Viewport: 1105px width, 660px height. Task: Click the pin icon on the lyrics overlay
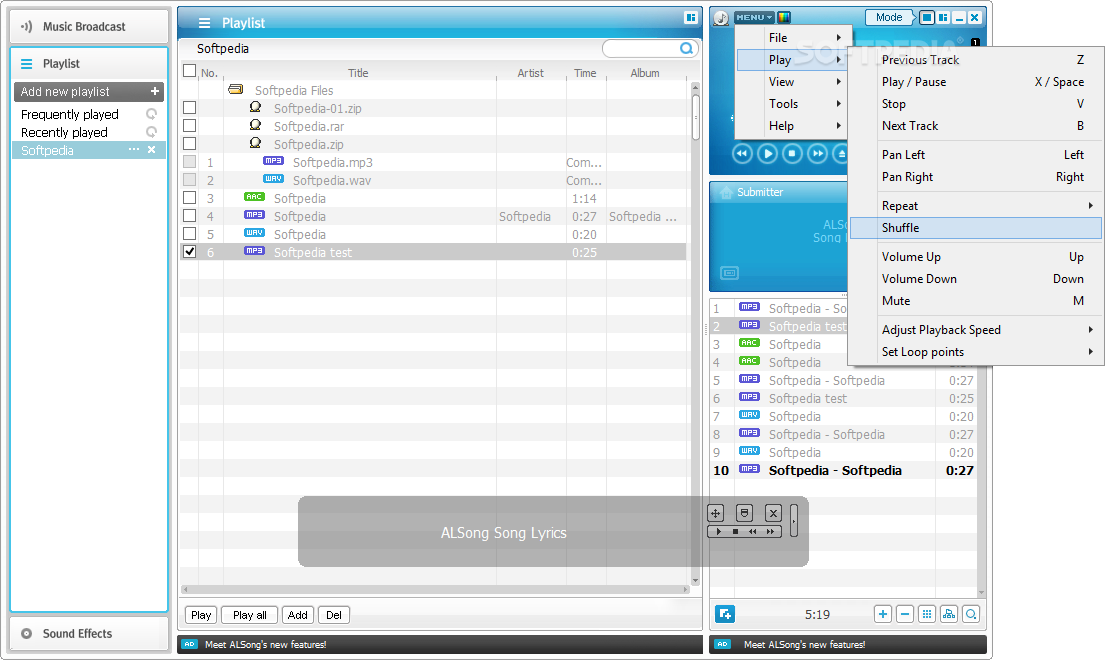pyautogui.click(x=744, y=513)
